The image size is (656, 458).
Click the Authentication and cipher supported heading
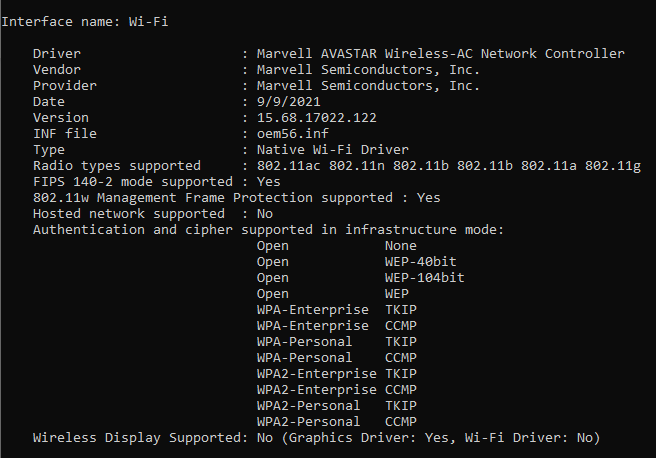pyautogui.click(x=268, y=230)
